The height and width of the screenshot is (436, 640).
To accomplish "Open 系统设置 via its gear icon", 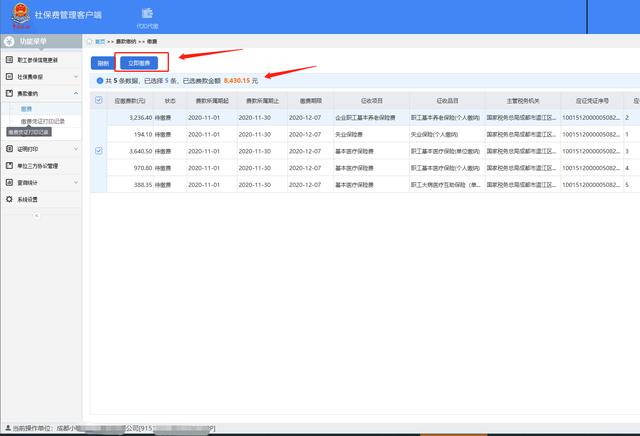I will [9, 199].
